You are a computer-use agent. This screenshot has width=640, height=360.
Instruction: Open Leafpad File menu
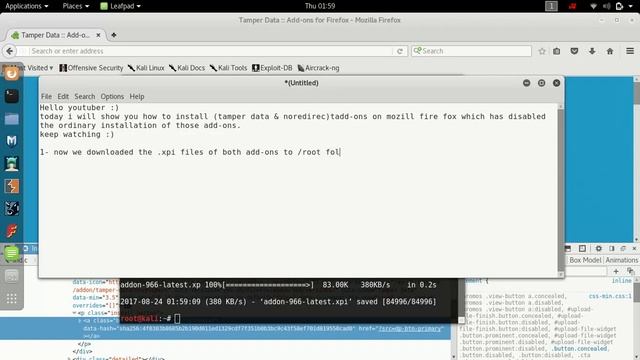46,96
